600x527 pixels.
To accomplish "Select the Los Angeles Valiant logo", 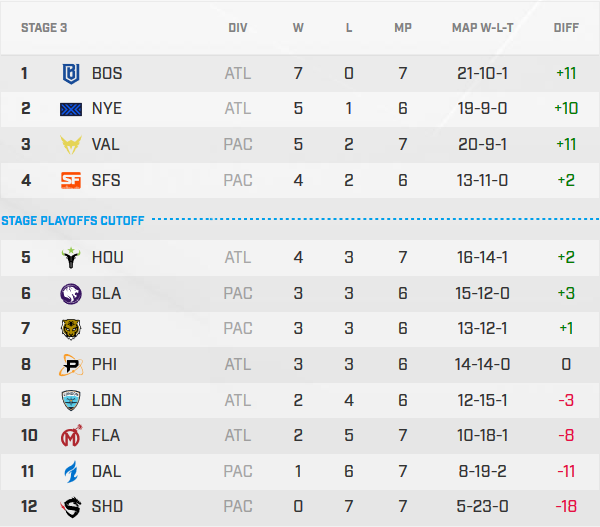I will coord(71,144).
